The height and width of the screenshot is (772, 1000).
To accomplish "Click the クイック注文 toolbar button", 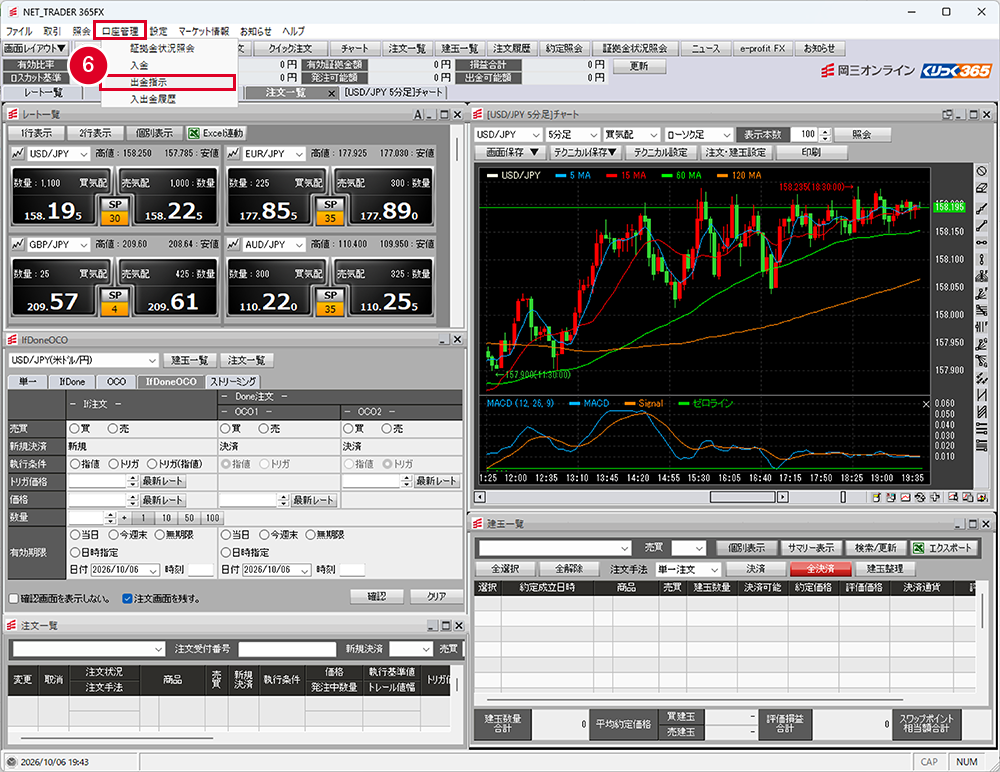I will (x=291, y=48).
